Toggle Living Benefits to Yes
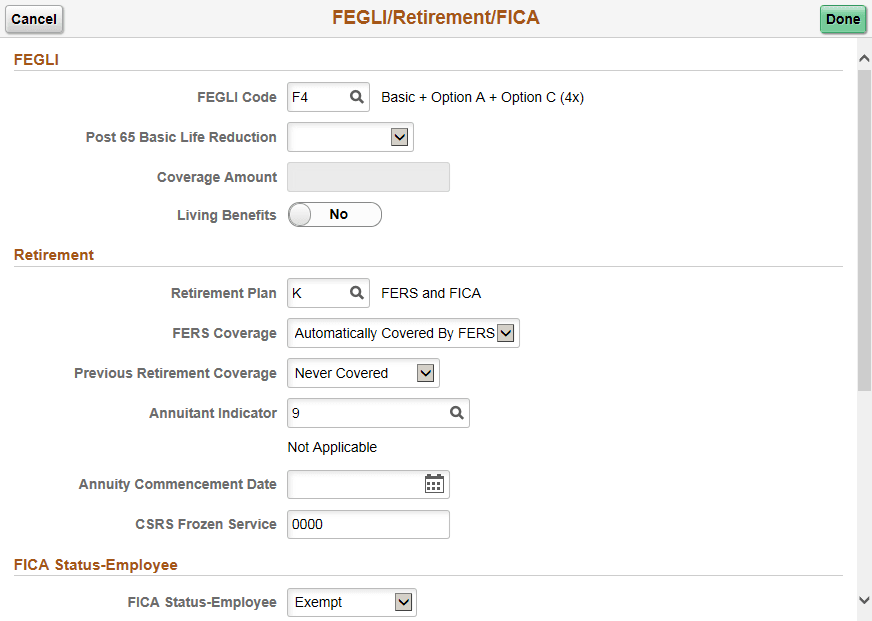Viewport: 872px width, 621px height. tap(335, 214)
